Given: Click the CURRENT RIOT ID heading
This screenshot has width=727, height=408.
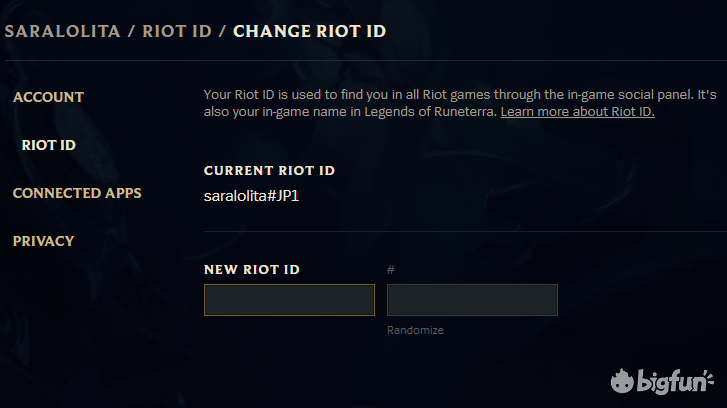Looking at the screenshot, I should point(269,171).
